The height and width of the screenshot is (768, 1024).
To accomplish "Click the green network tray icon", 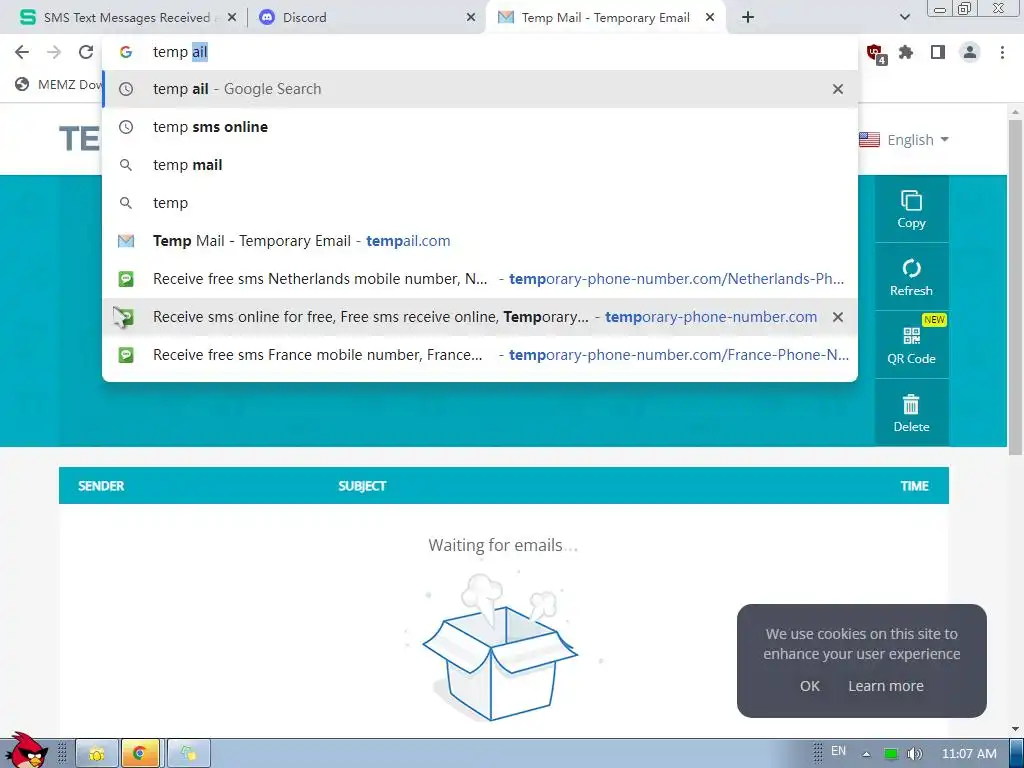I will 890,754.
